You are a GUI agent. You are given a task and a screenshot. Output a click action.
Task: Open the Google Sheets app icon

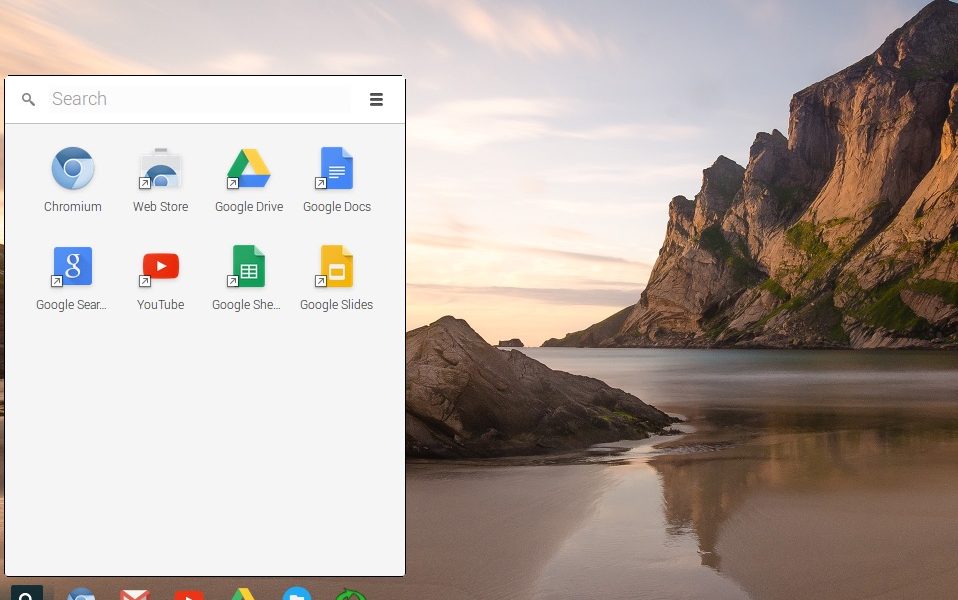click(x=248, y=267)
